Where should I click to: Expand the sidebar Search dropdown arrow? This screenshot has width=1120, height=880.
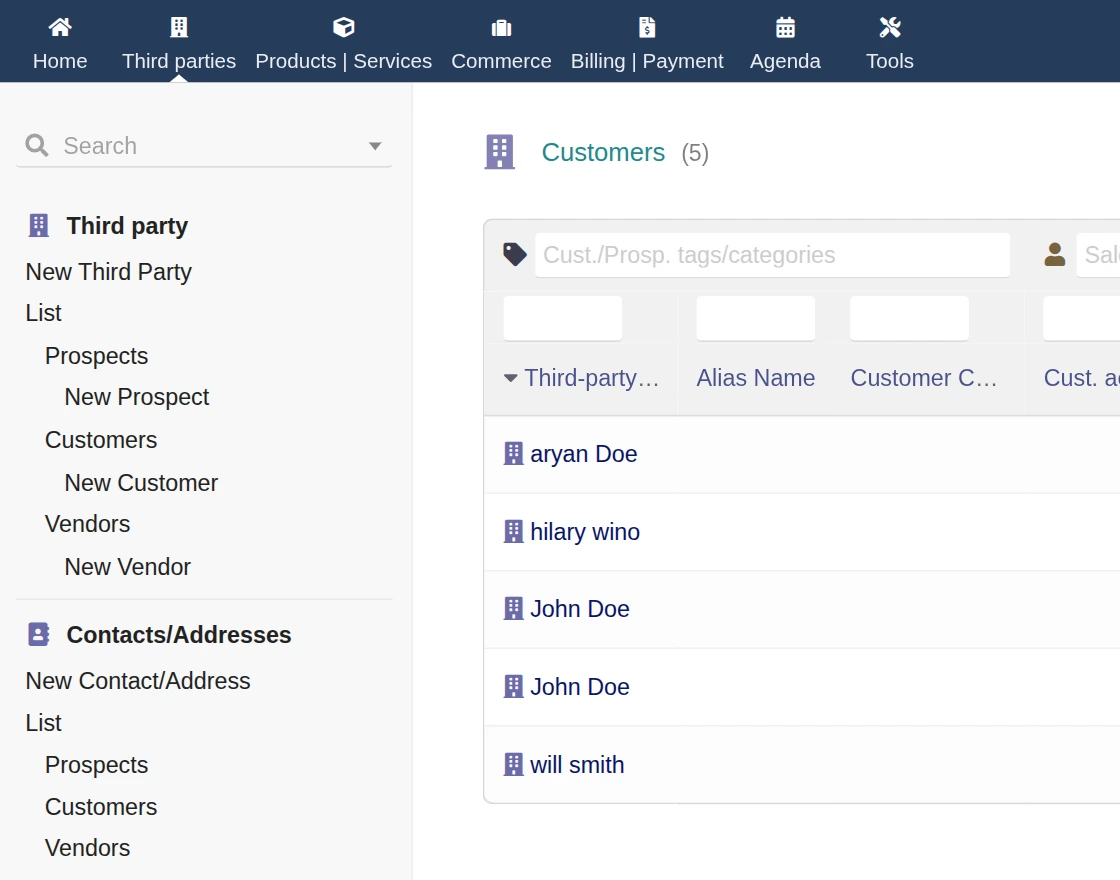click(375, 146)
